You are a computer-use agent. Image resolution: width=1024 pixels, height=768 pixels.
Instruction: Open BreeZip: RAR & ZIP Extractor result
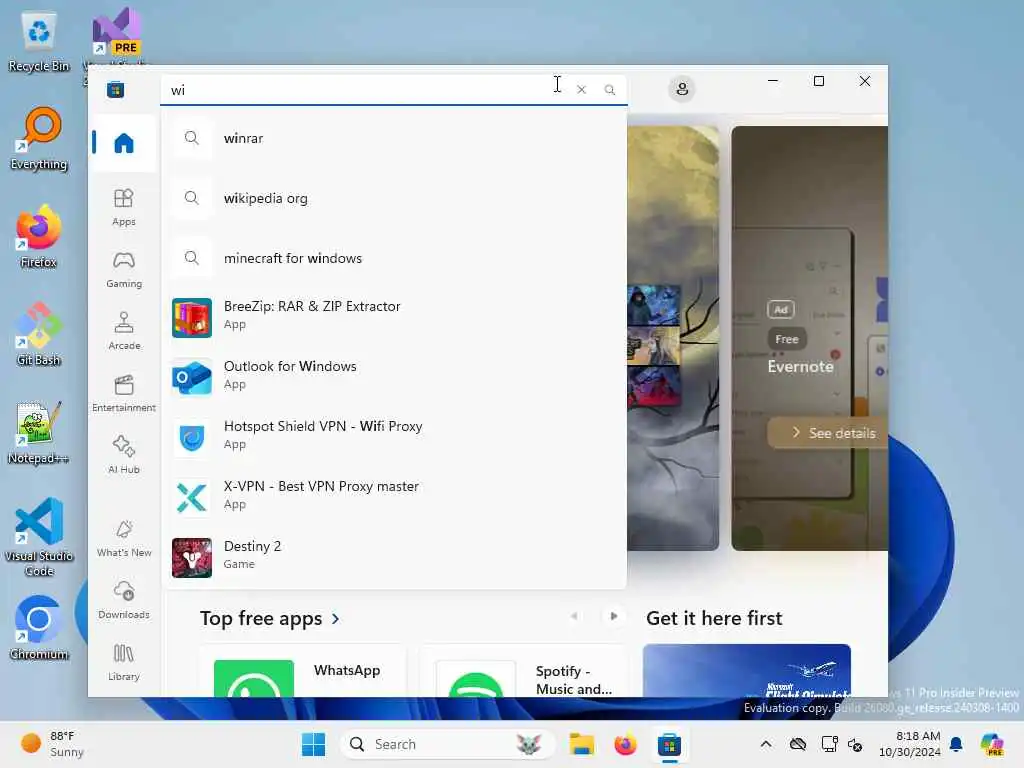coord(394,317)
